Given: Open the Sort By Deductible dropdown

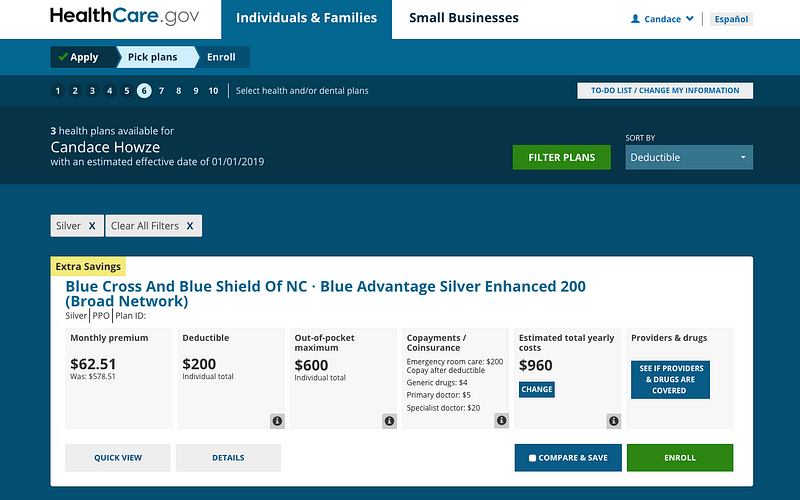Looking at the screenshot, I should [689, 157].
